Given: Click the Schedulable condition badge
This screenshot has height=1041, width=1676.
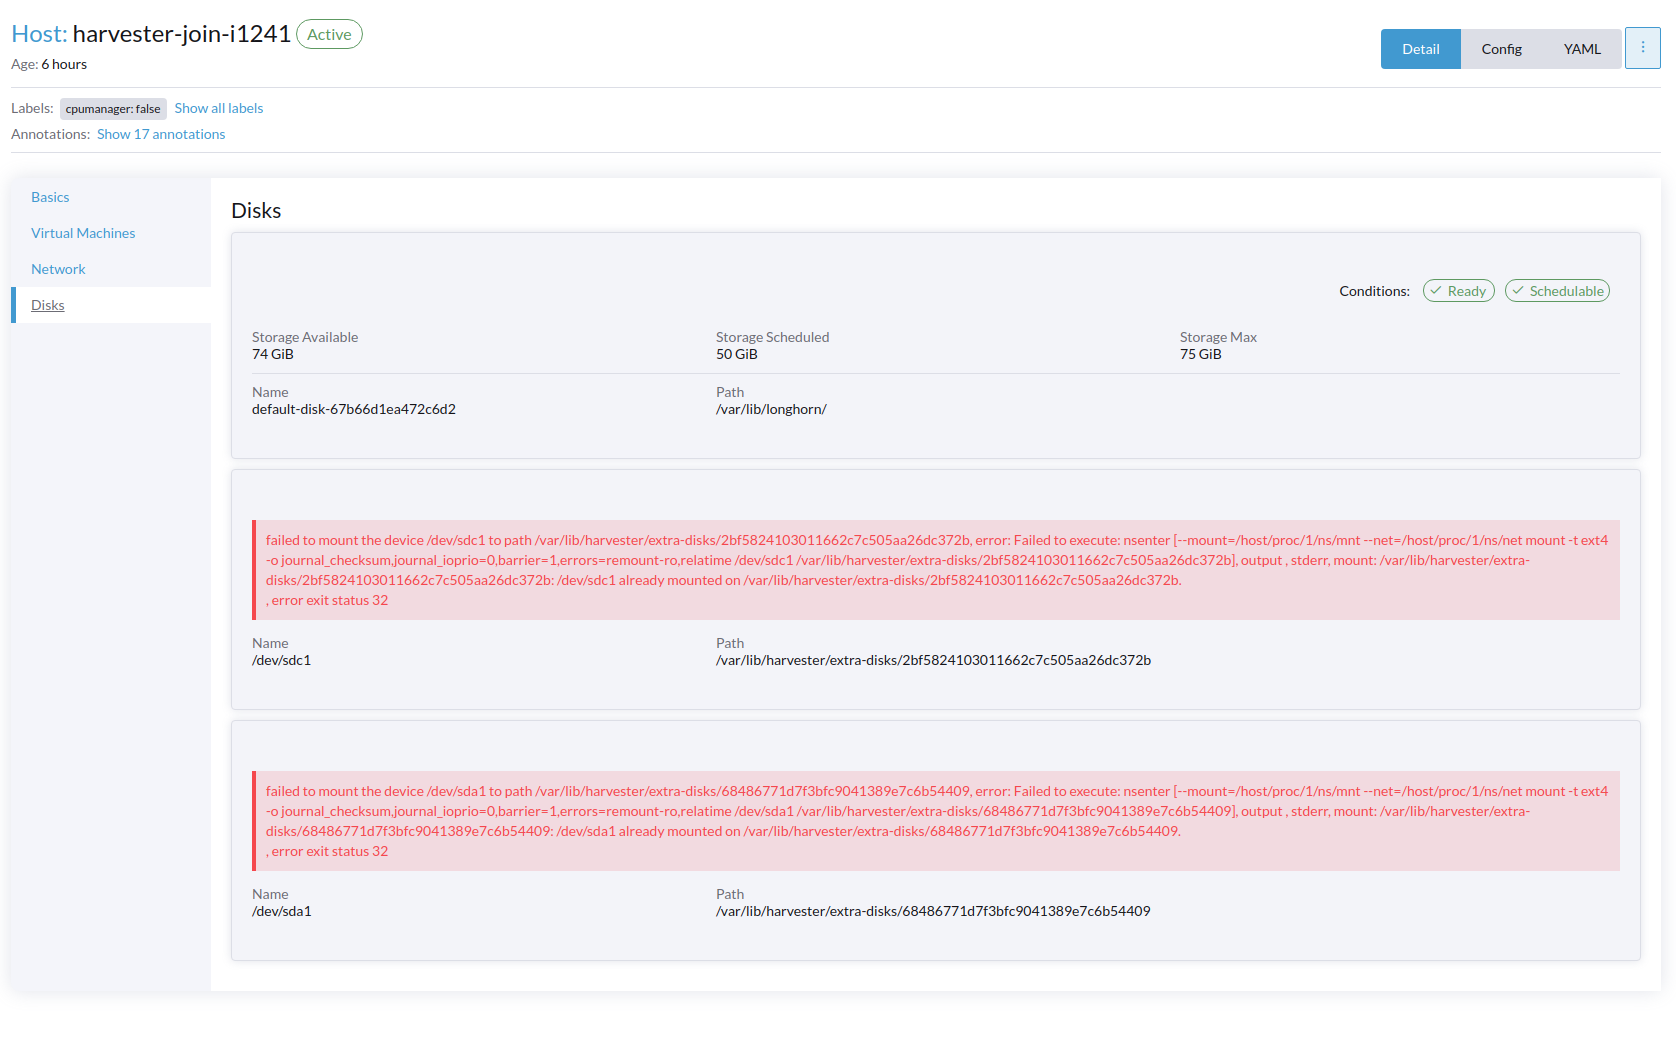Looking at the screenshot, I should (x=1557, y=291).
